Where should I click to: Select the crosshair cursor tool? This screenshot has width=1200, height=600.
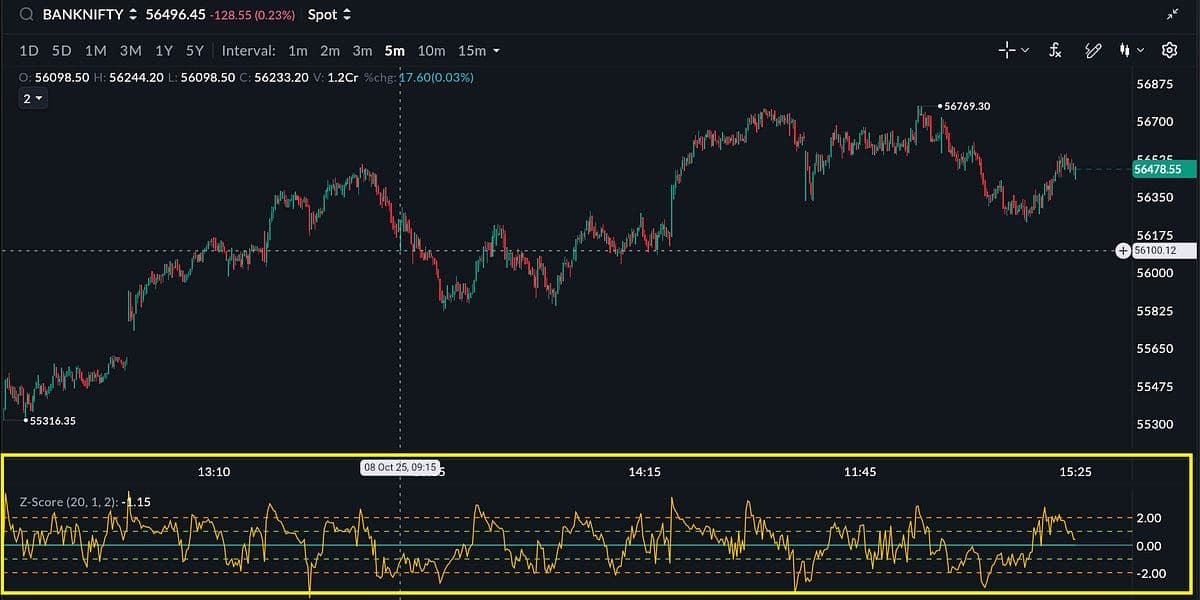point(1007,50)
